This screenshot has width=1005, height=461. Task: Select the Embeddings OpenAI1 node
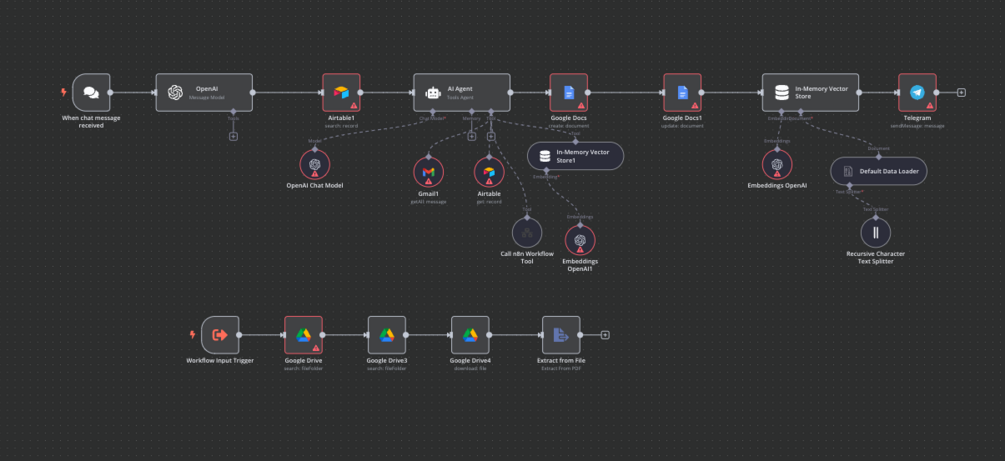pyautogui.click(x=580, y=240)
